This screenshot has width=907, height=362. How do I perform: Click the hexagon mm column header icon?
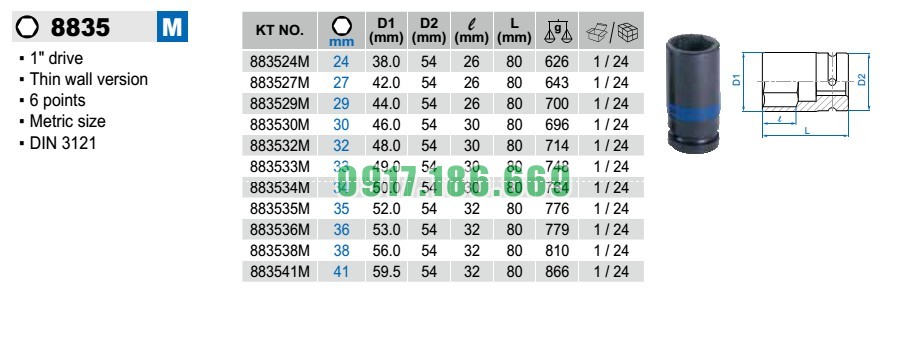(x=341, y=25)
